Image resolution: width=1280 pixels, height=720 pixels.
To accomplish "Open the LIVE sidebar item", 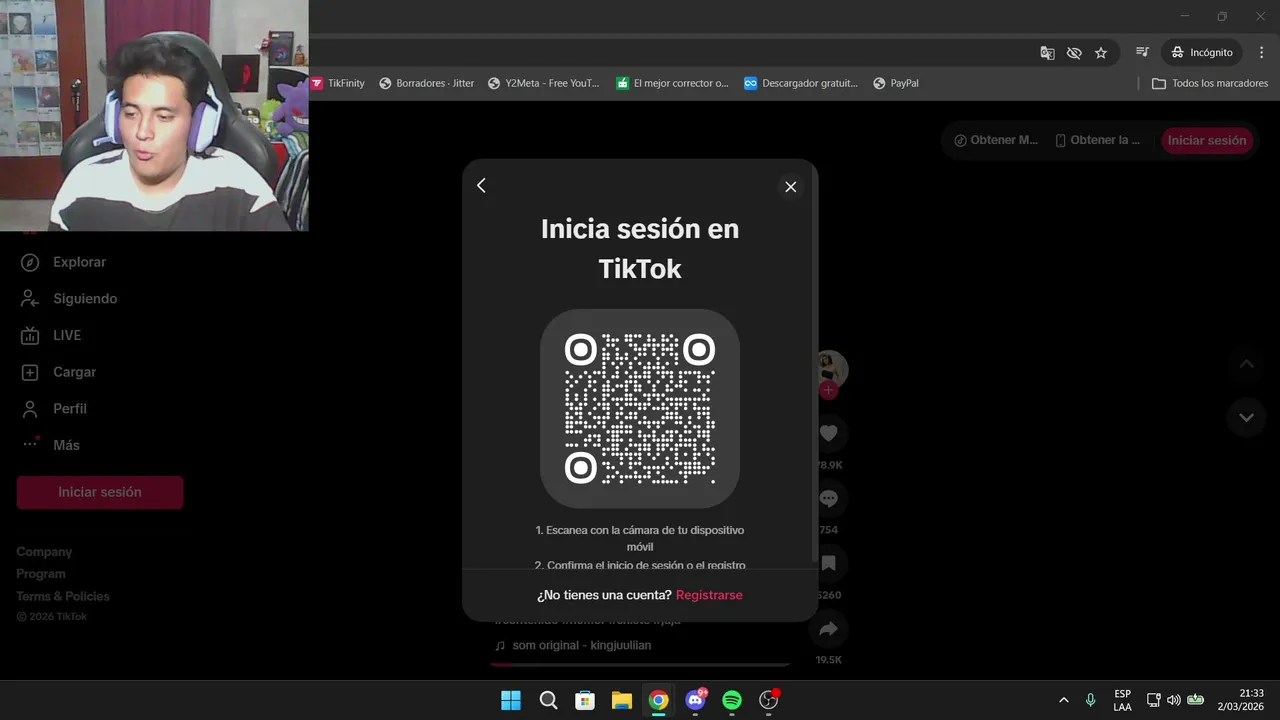I will (51, 335).
